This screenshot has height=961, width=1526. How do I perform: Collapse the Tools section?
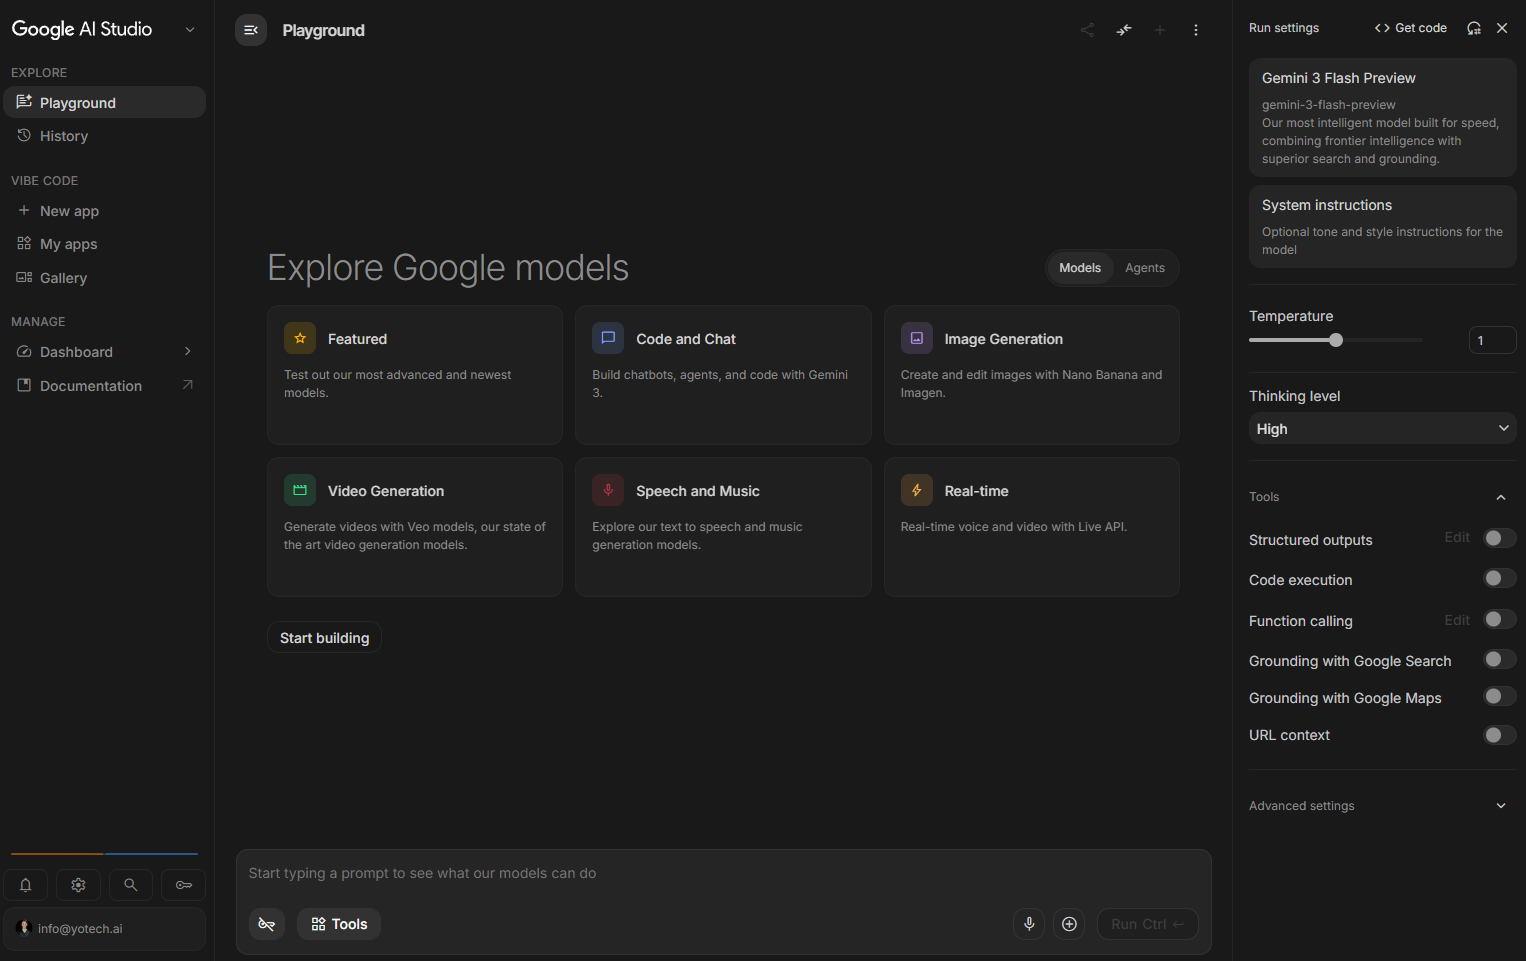pos(1501,497)
